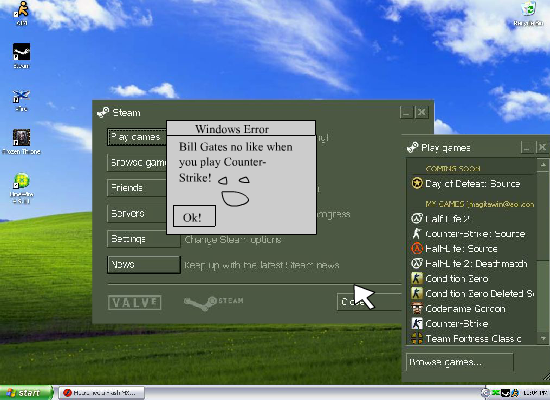
Task: Click the Condition Zero game icon
Action: click(x=417, y=278)
